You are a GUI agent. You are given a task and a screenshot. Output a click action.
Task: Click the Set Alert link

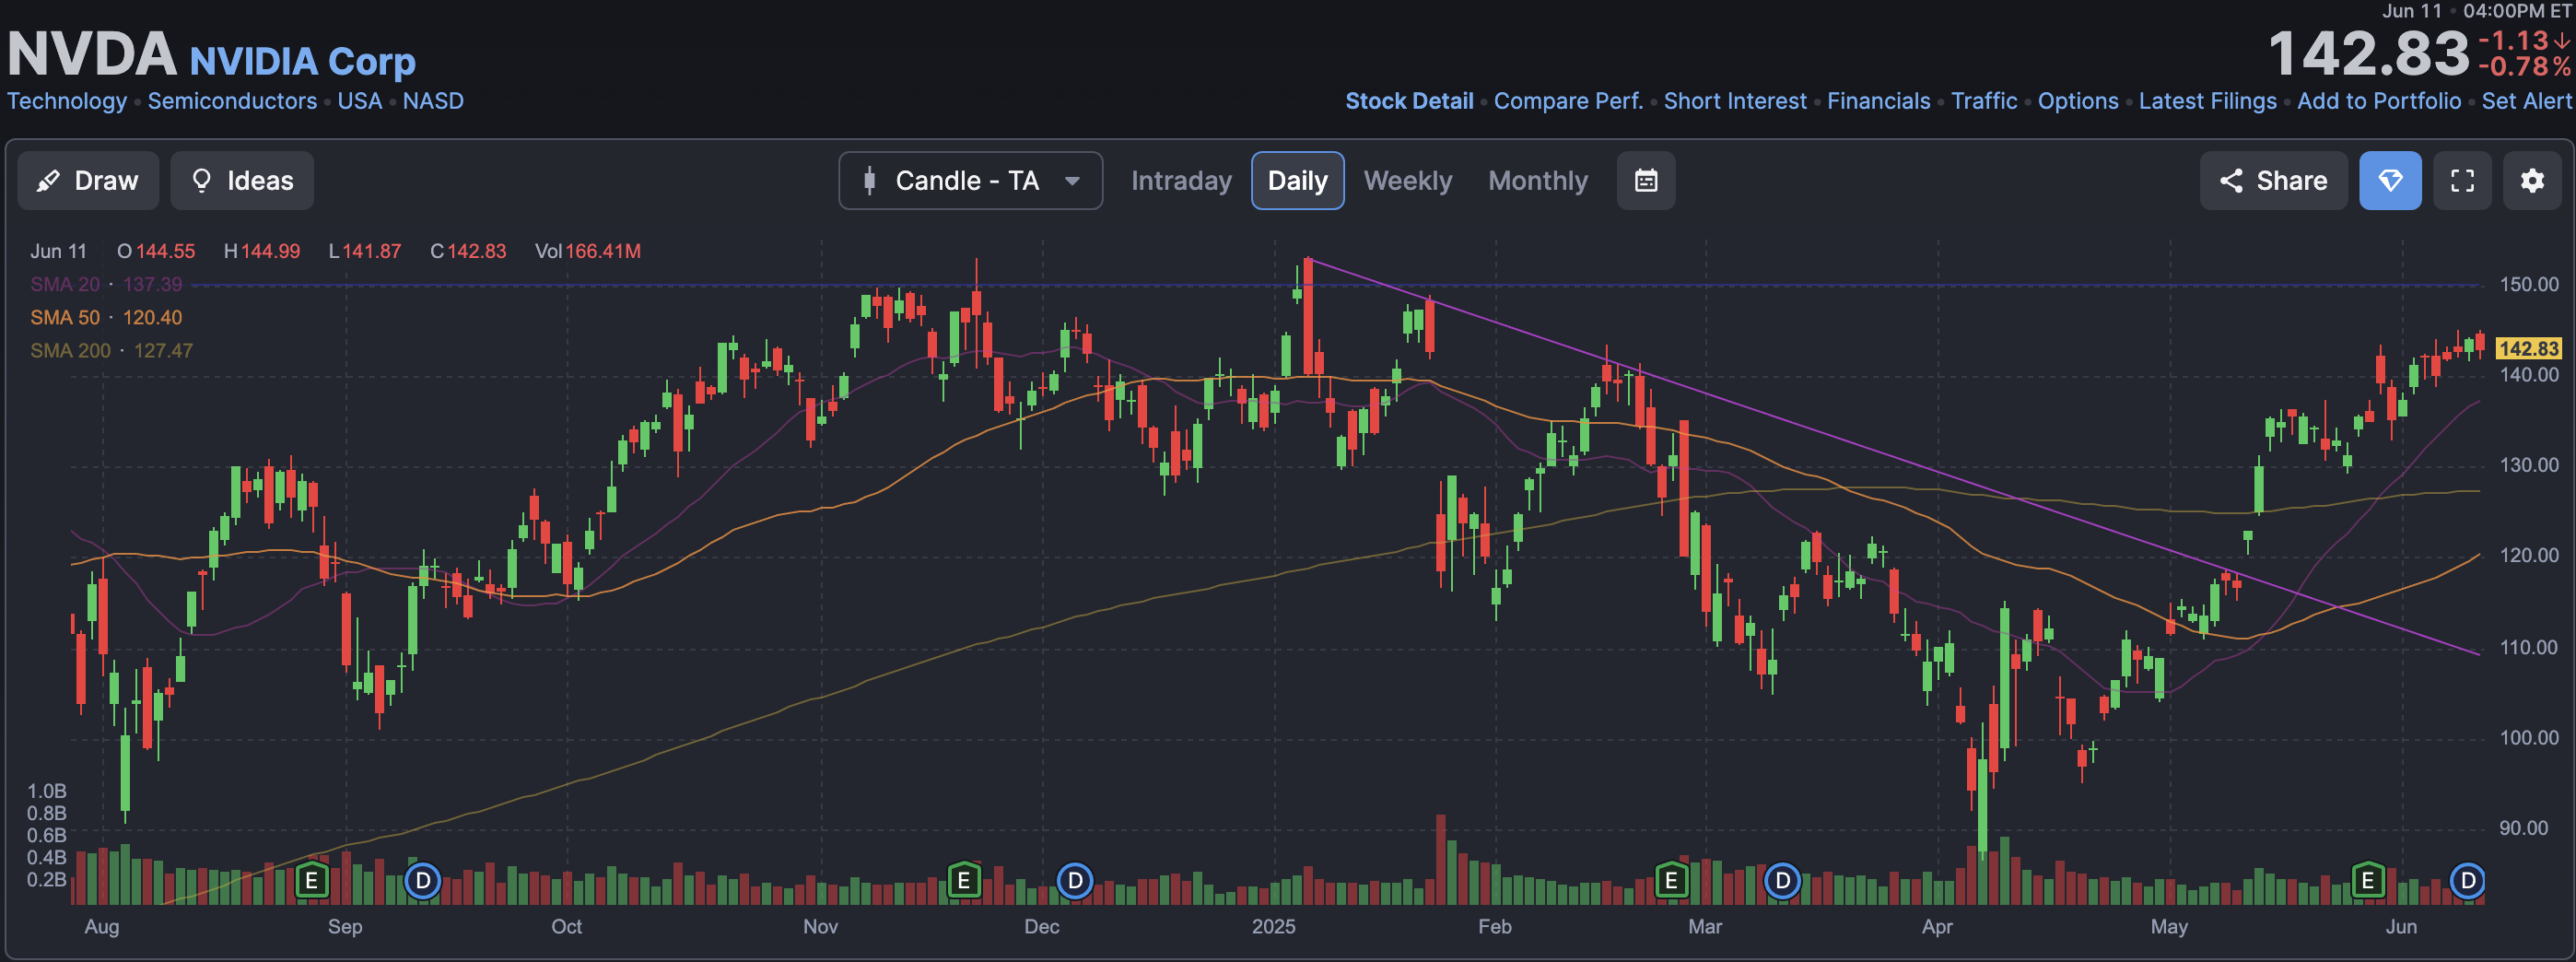pyautogui.click(x=2526, y=101)
